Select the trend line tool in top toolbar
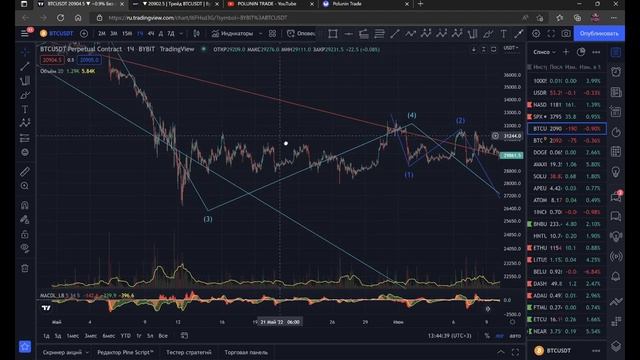The height and width of the screenshot is (360, 640). tap(395, 34)
